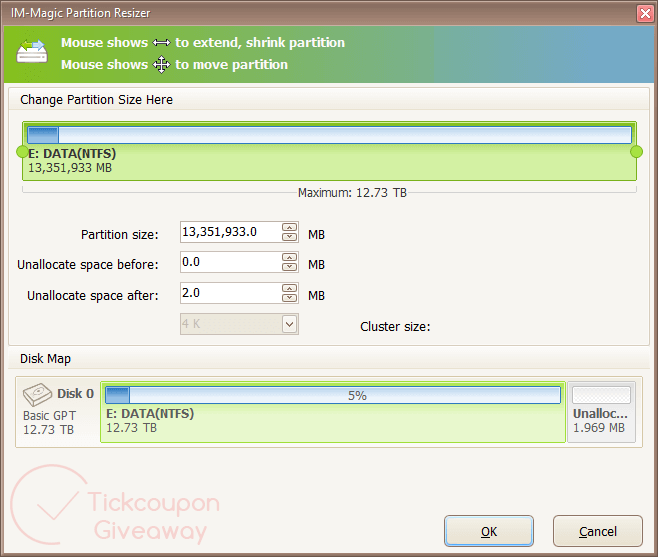This screenshot has width=658, height=557.
Task: Click the Cancel button
Action: [x=598, y=531]
